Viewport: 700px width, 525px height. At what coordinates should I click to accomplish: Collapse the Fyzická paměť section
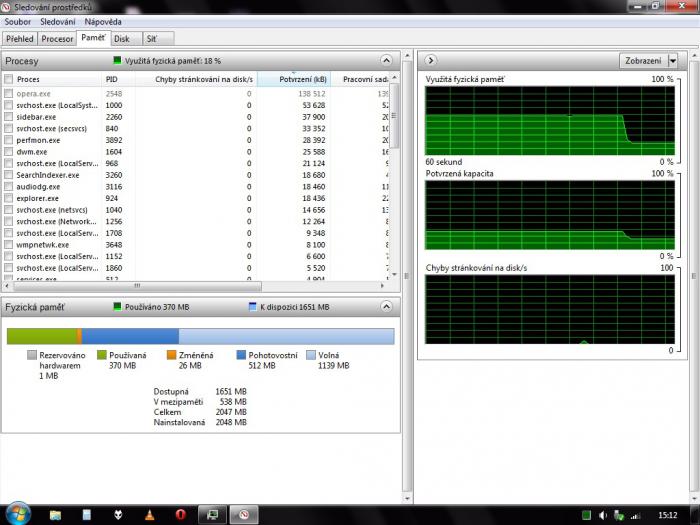click(x=386, y=307)
